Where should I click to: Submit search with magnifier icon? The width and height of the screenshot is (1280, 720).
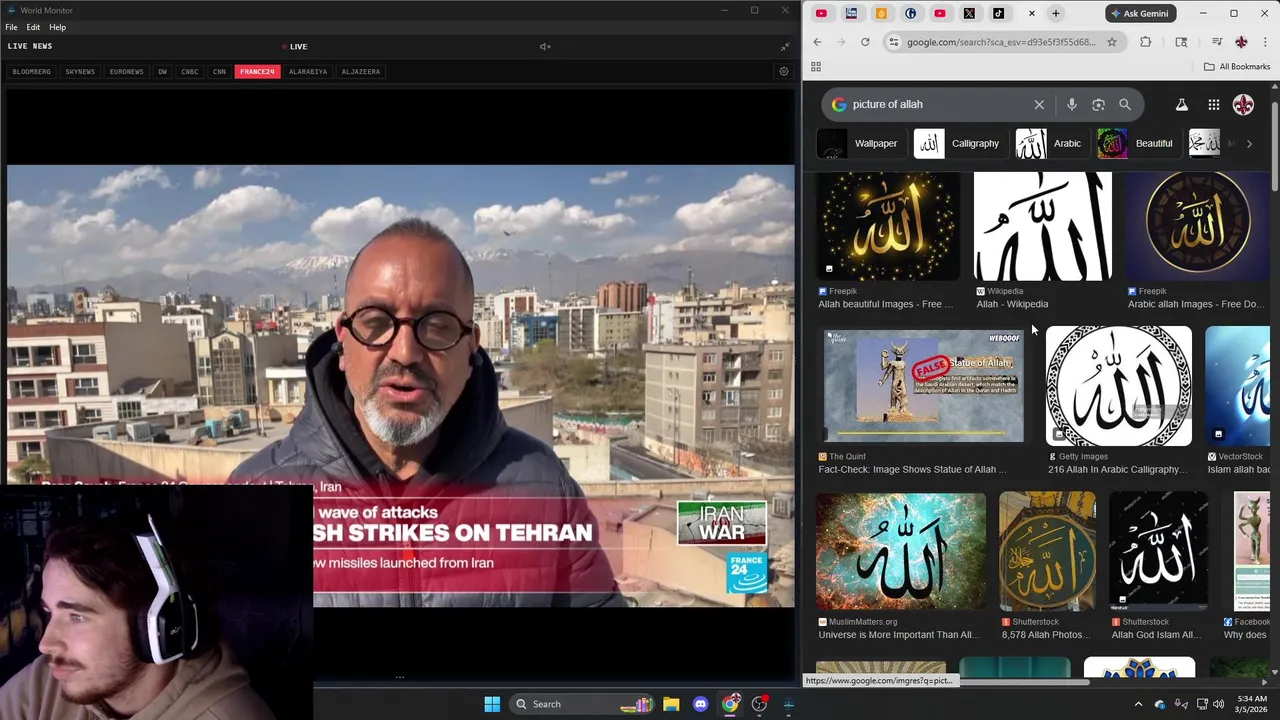point(1125,104)
